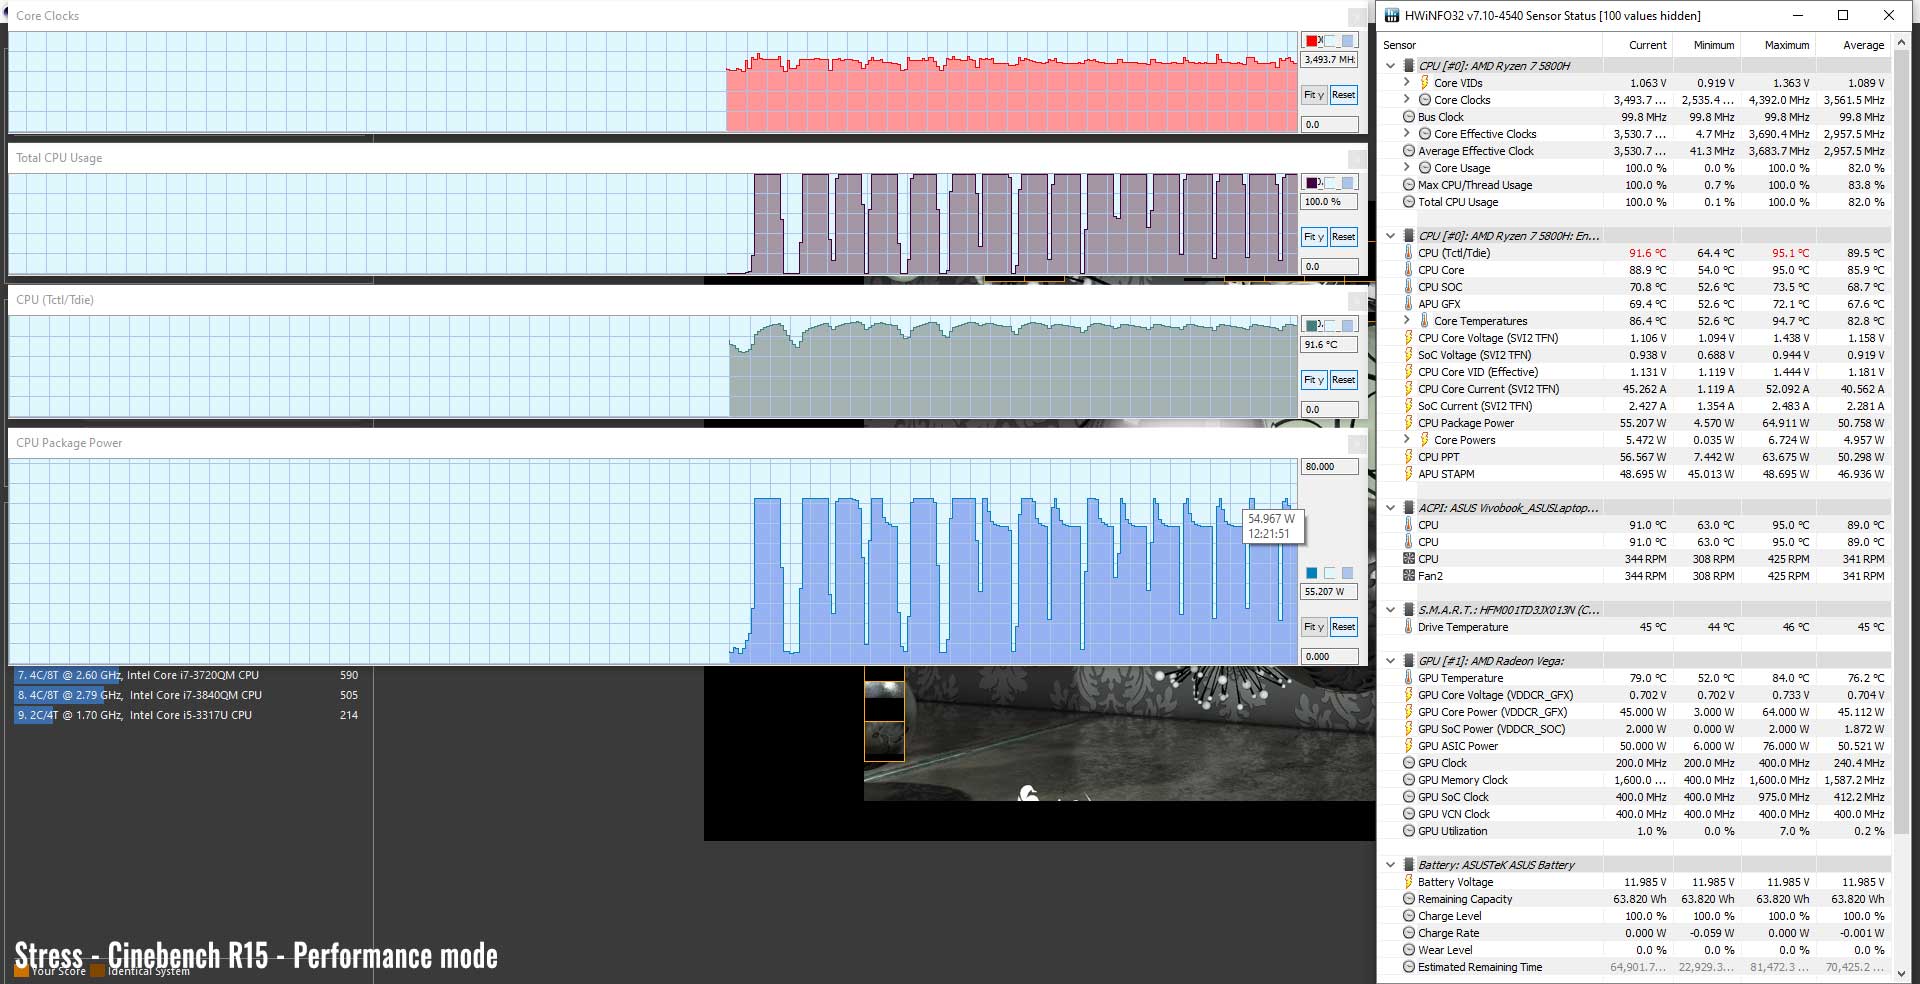Expand the Core VIDs sensor row

(1407, 83)
